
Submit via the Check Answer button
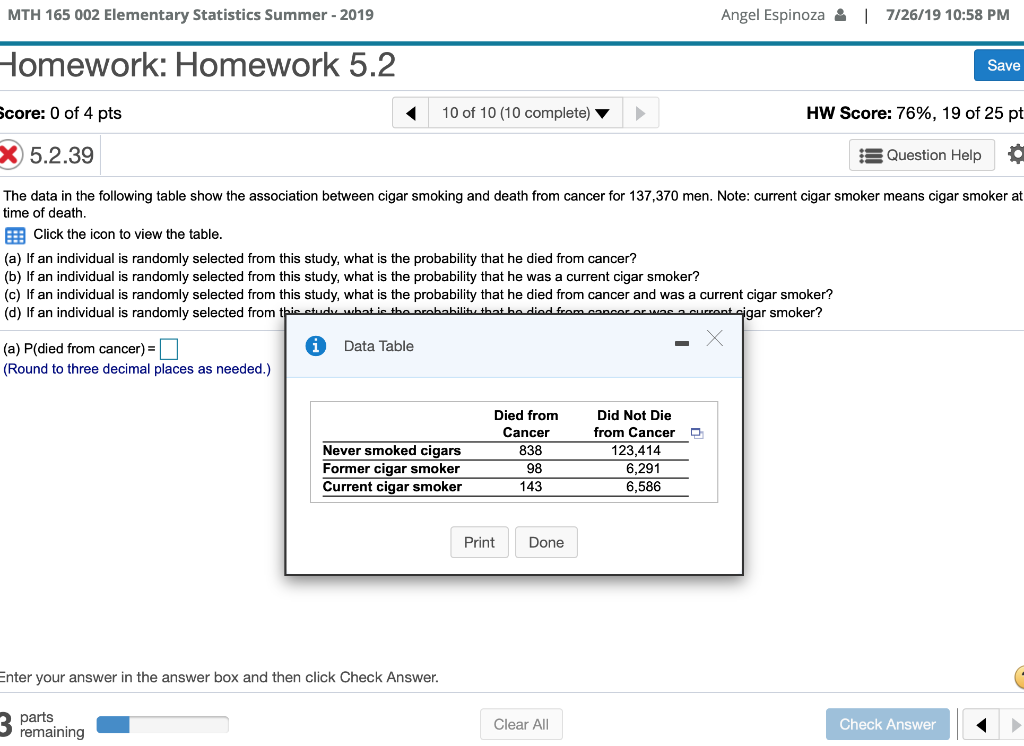[x=887, y=724]
